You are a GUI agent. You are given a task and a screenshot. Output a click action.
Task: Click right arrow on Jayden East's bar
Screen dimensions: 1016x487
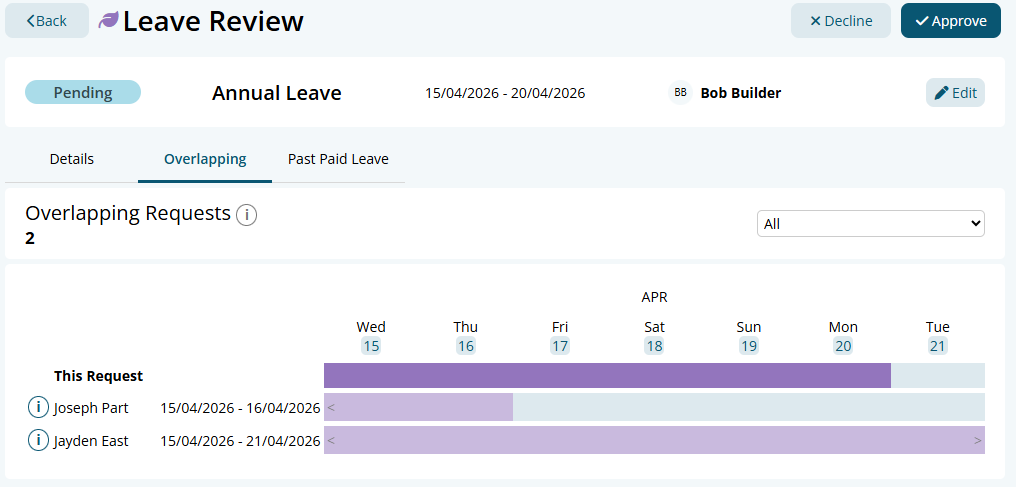[977, 441]
